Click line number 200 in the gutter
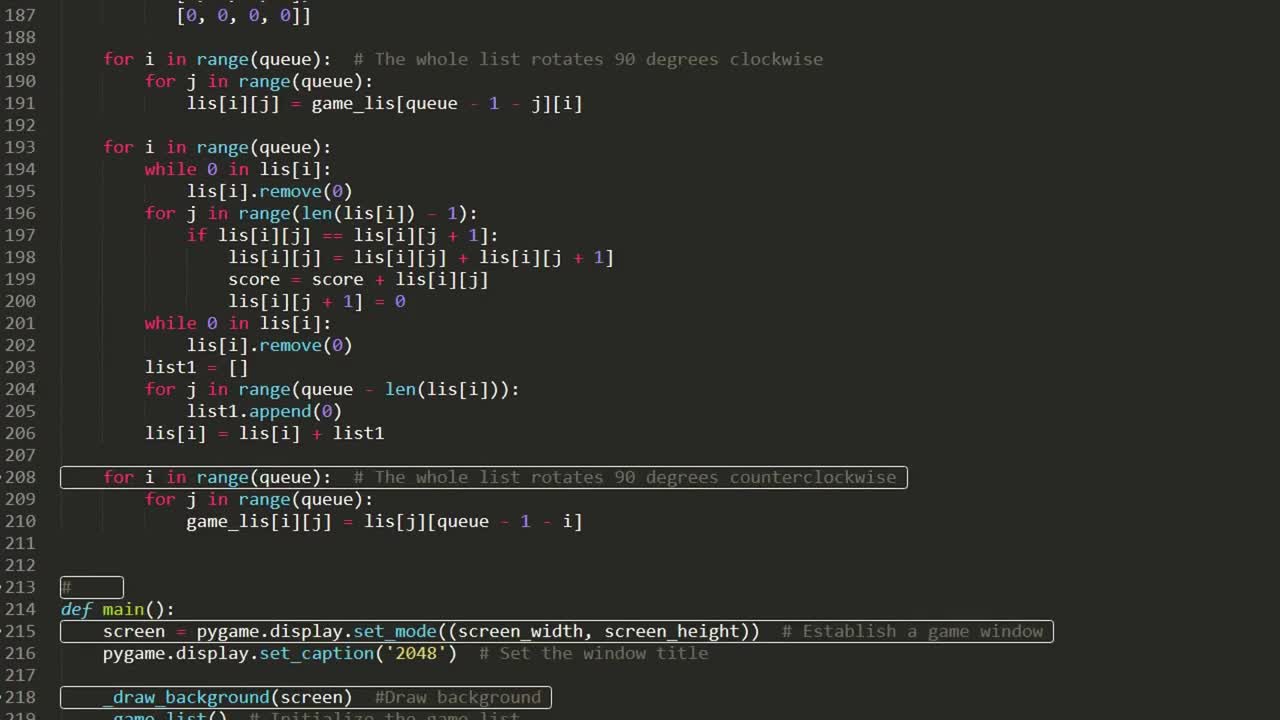The width and height of the screenshot is (1280, 720). (20, 301)
